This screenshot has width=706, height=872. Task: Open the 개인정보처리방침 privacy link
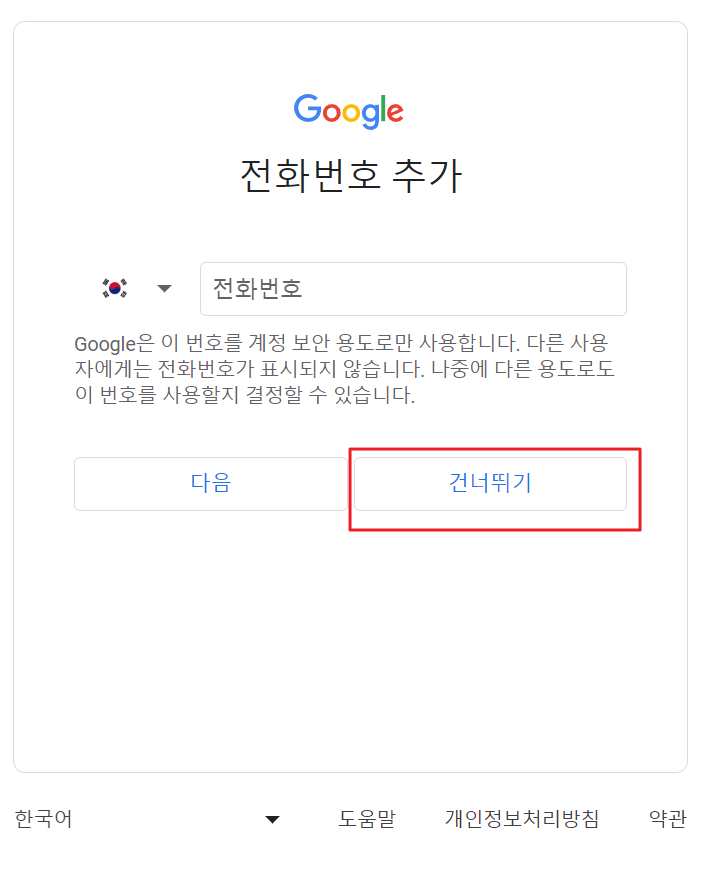click(522, 818)
